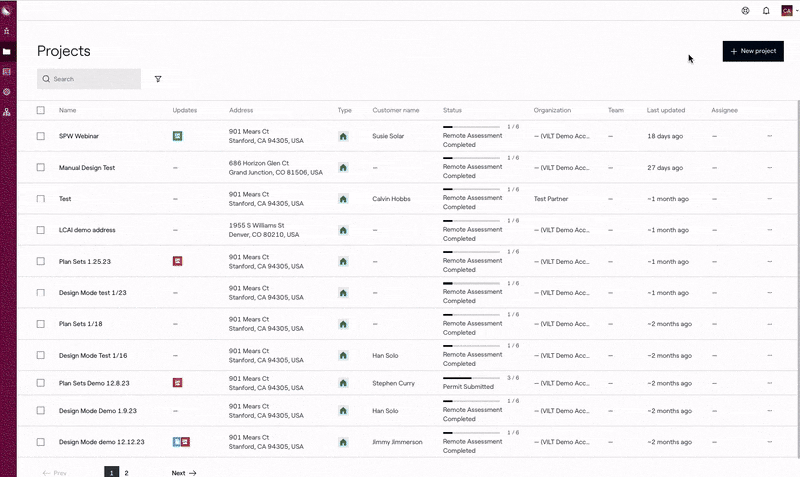Click address 1955 S Williams St
Image resolution: width=800 pixels, height=477 pixels.
(x=257, y=225)
